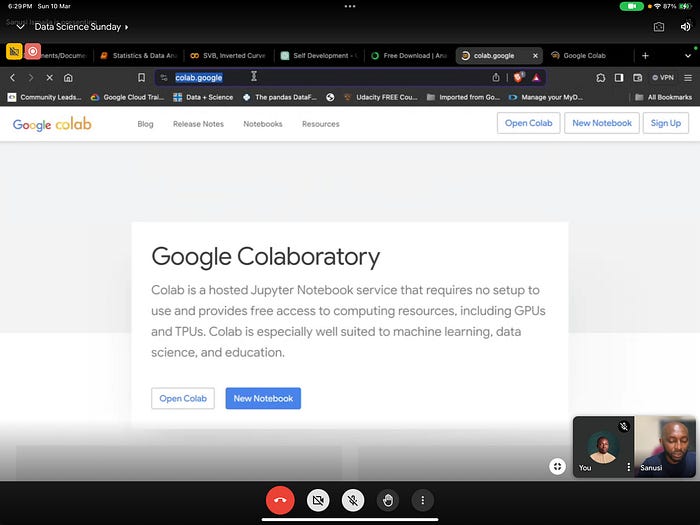Viewport: 700px width, 525px height.
Task: Click blue New Notebook button in card
Action: [x=263, y=398]
